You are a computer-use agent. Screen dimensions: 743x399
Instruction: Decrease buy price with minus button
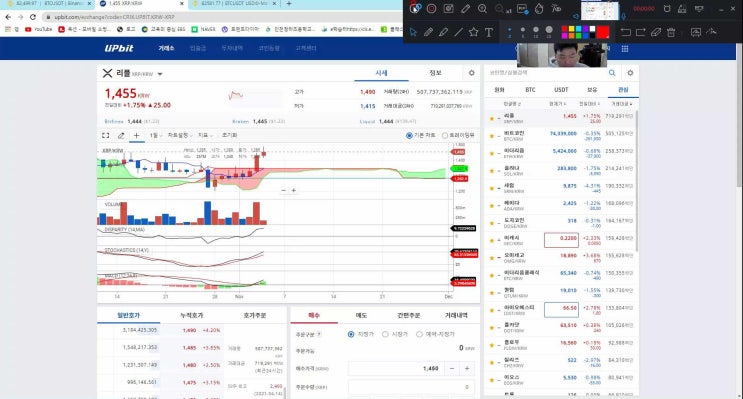pyautogui.click(x=452, y=368)
